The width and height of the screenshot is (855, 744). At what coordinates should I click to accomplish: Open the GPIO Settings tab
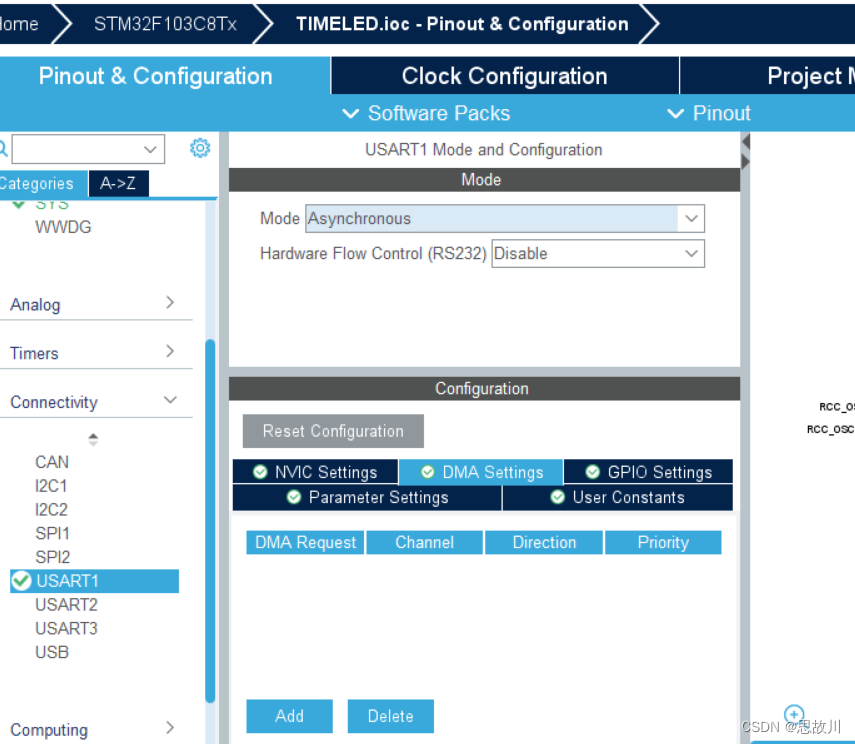[x=648, y=472]
